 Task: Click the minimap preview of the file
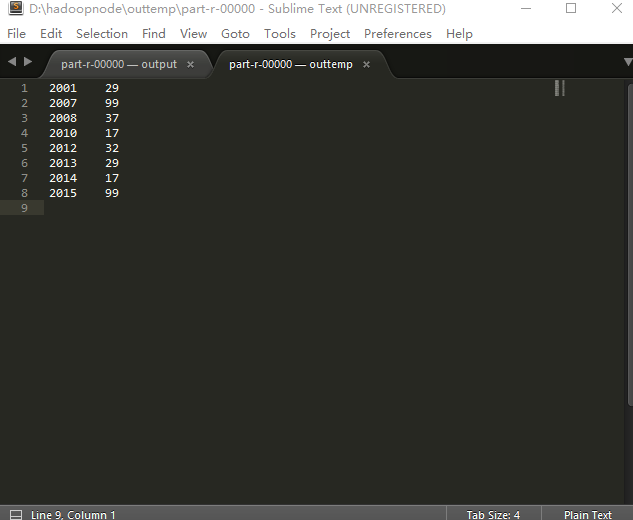click(x=560, y=88)
